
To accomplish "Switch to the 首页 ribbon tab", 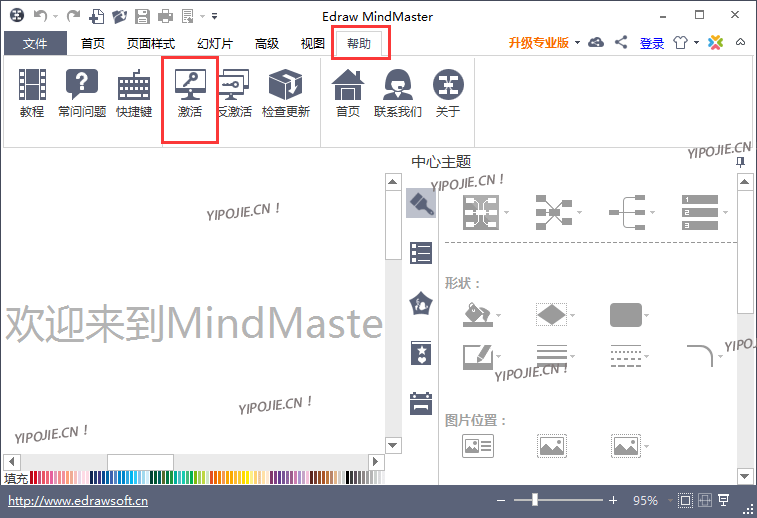I will pyautogui.click(x=93, y=43).
